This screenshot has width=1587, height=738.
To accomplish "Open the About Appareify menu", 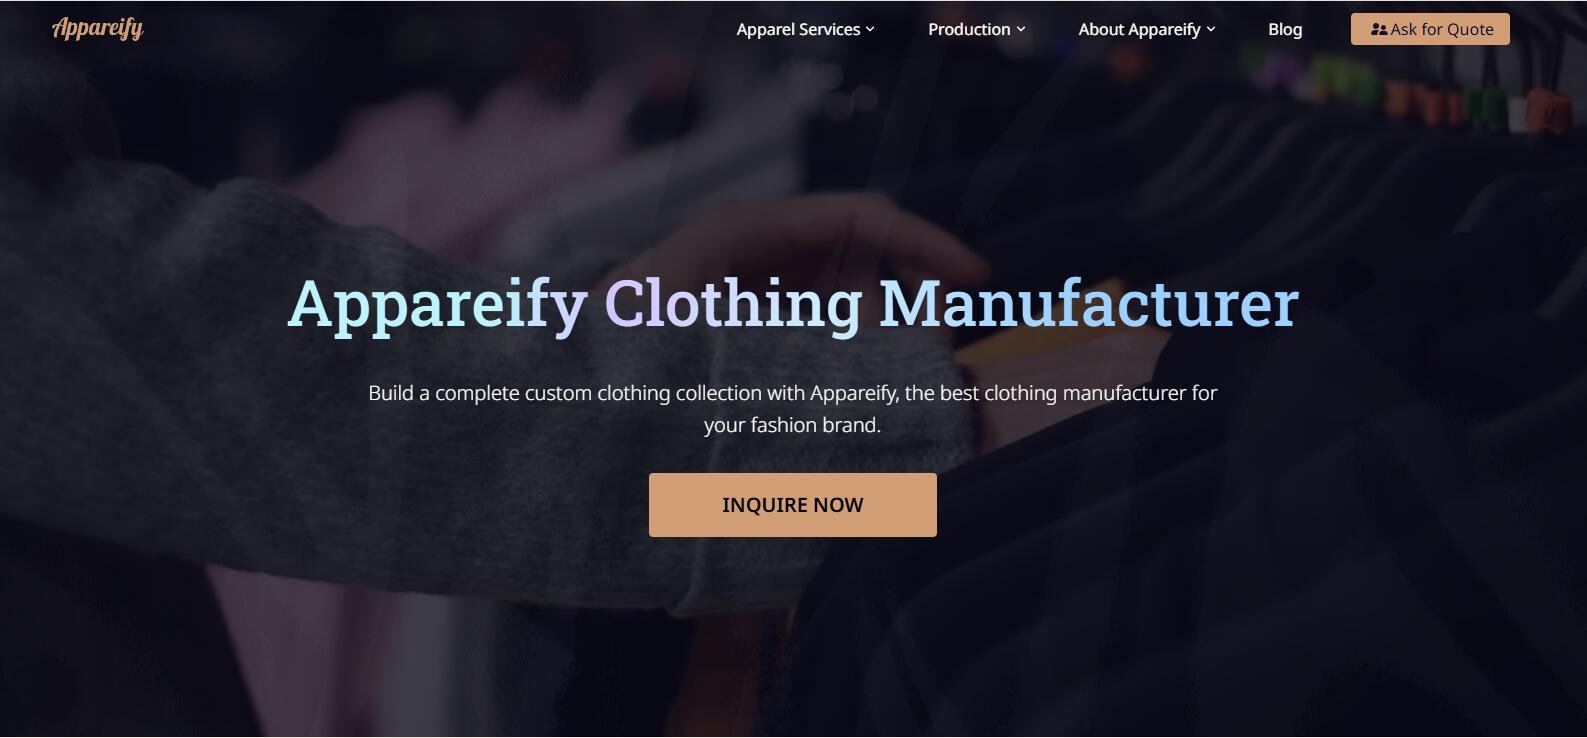I will (1147, 30).
